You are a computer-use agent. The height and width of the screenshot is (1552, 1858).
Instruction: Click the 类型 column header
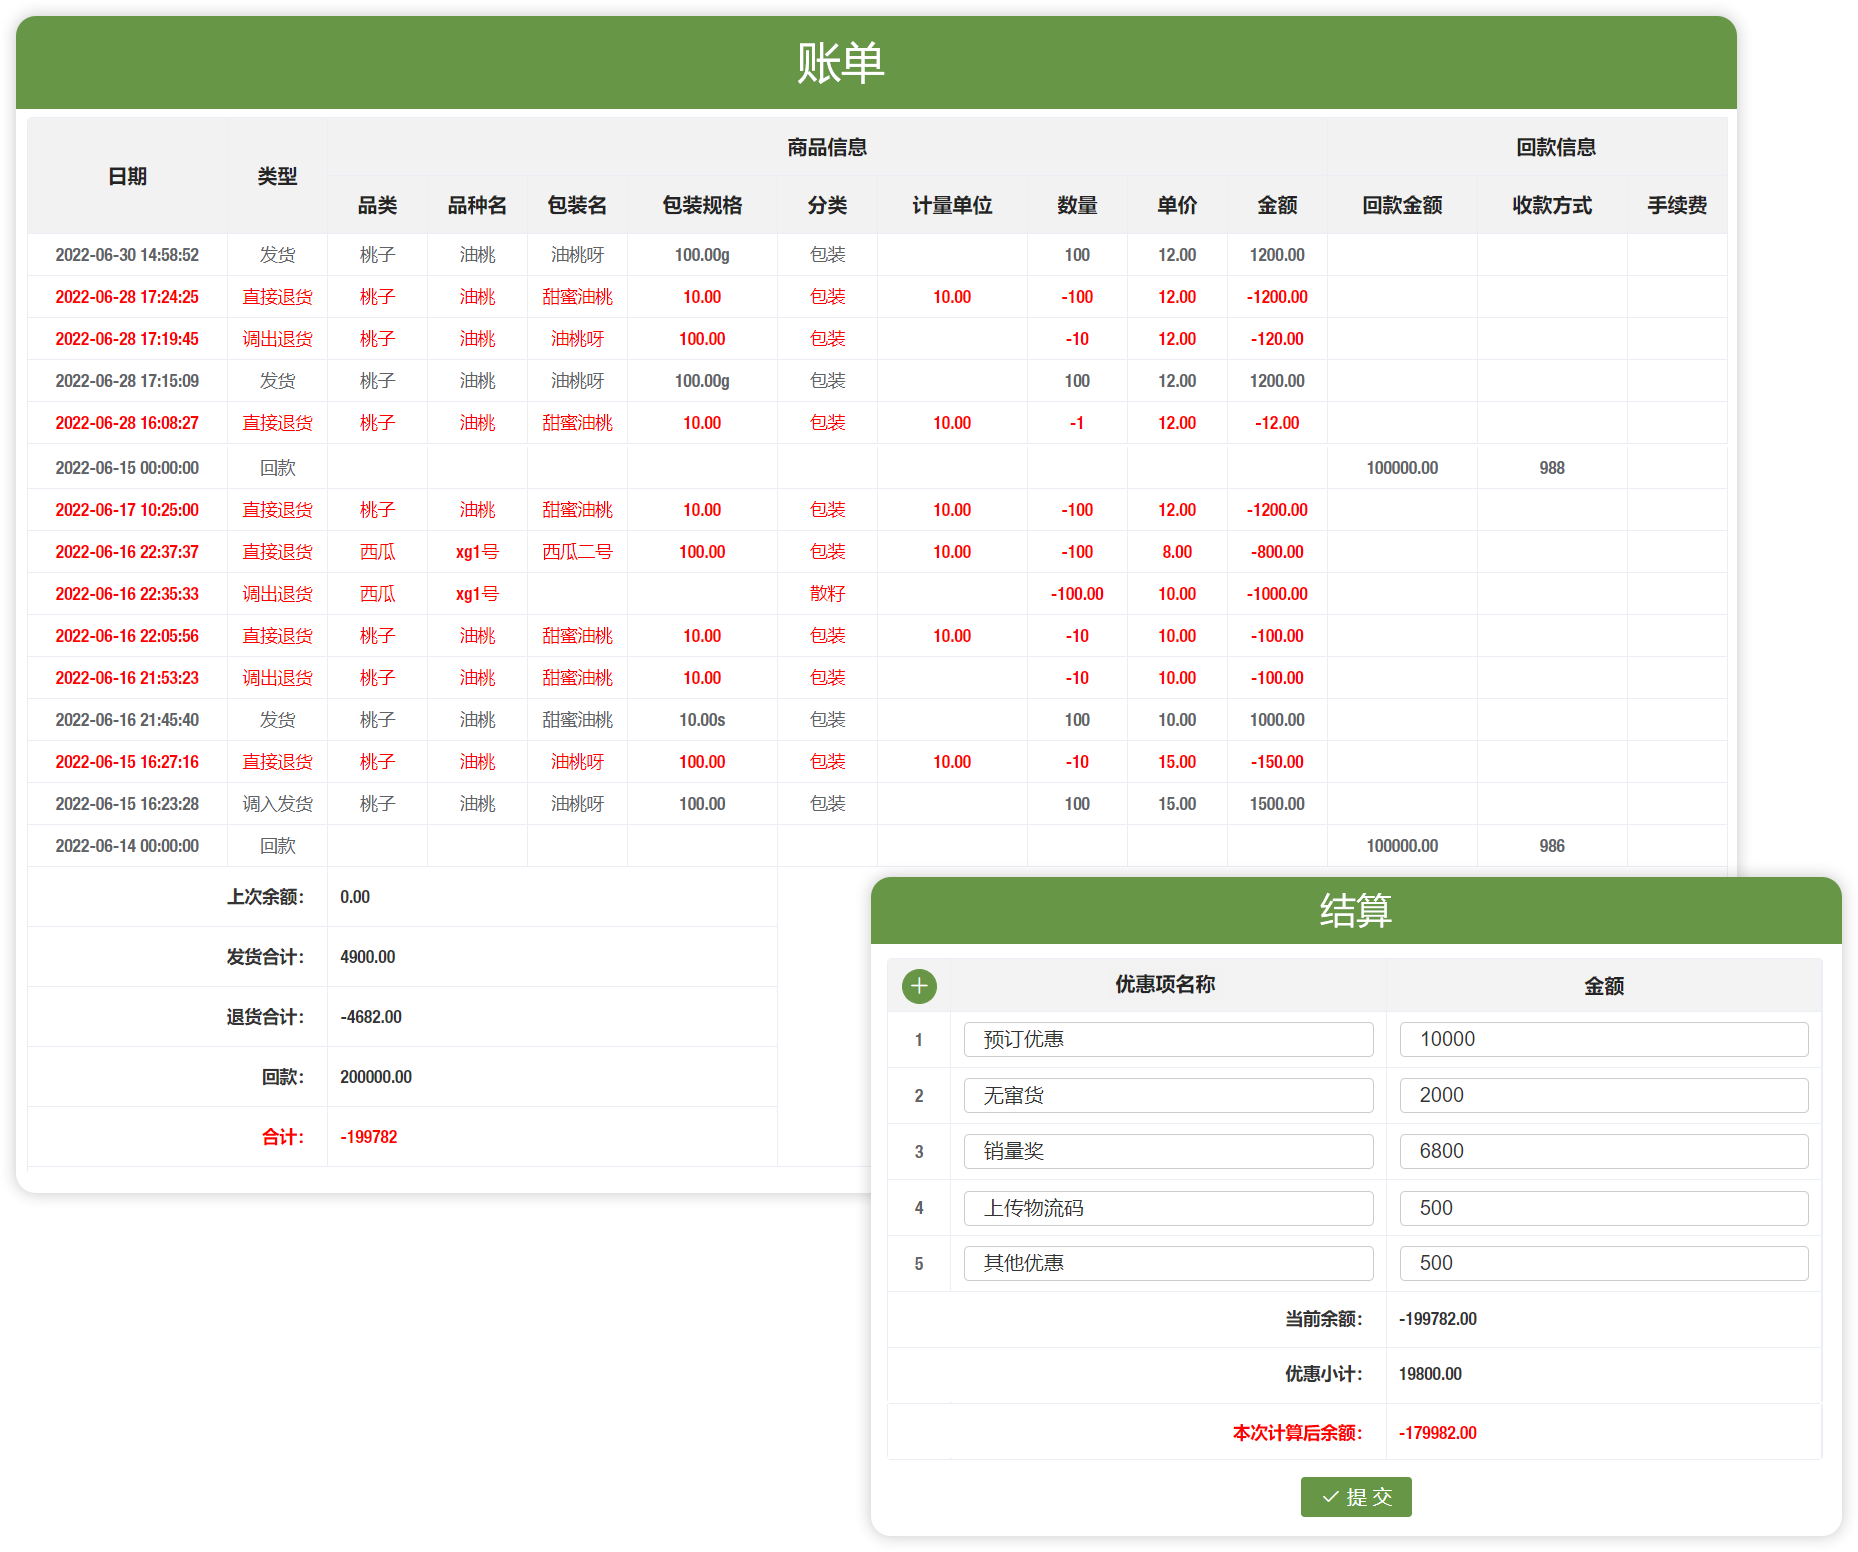pos(277,177)
